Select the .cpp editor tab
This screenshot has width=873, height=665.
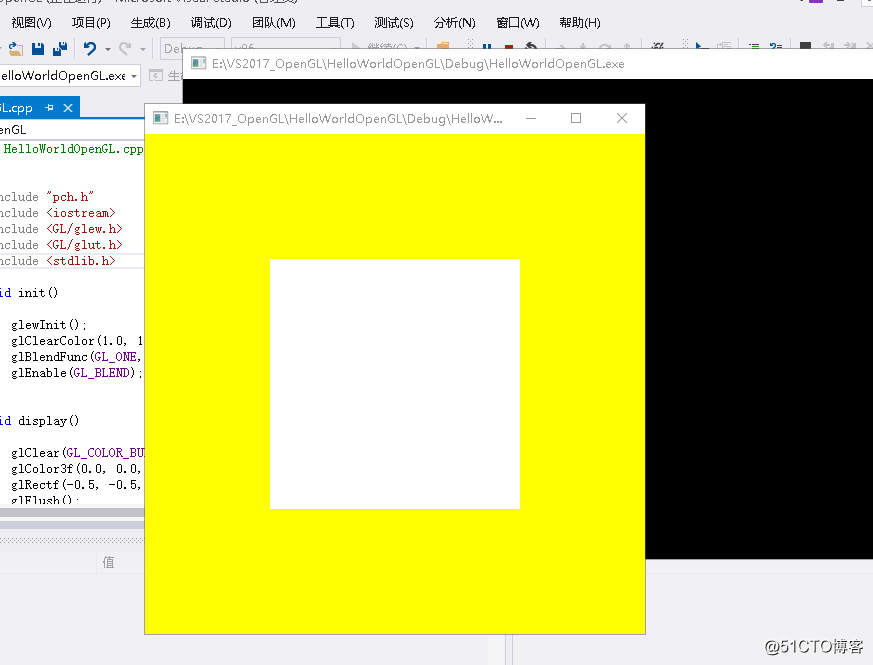17,108
